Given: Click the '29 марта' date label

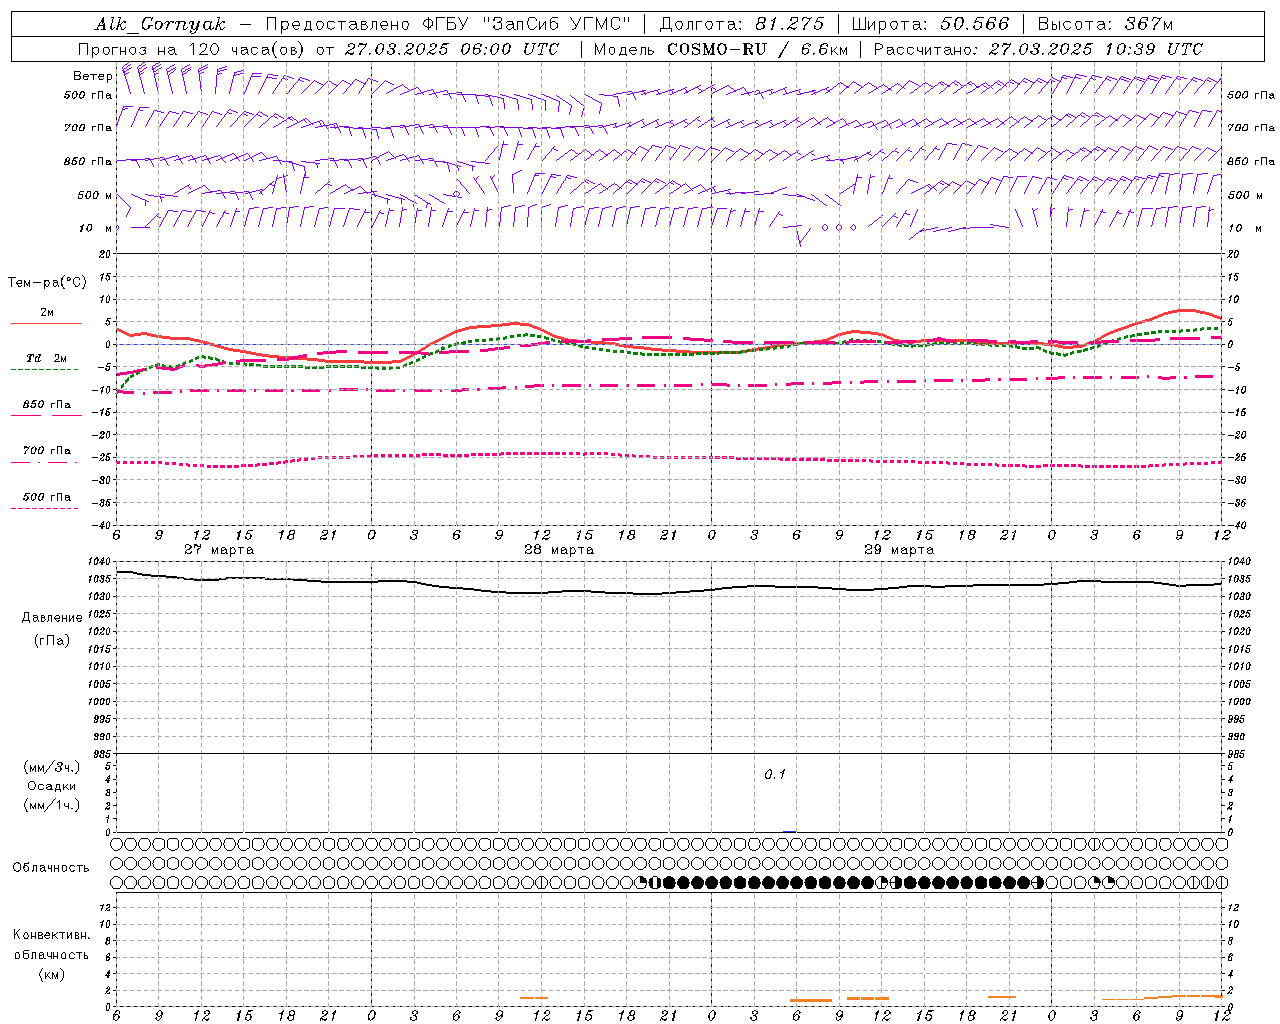Looking at the screenshot, I should 899,550.
